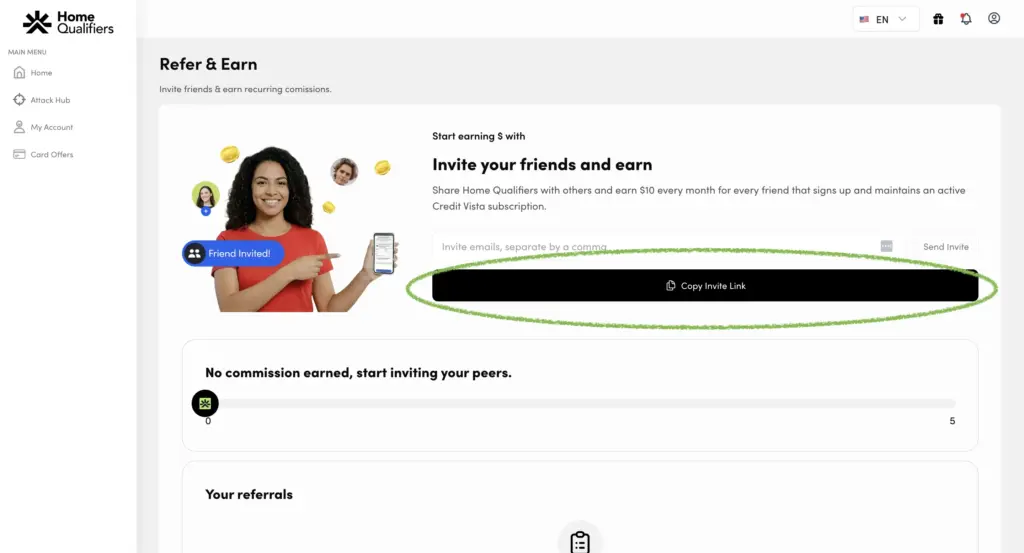The image size is (1024, 553).
Task: Open the gift rewards icon
Action: point(938,19)
